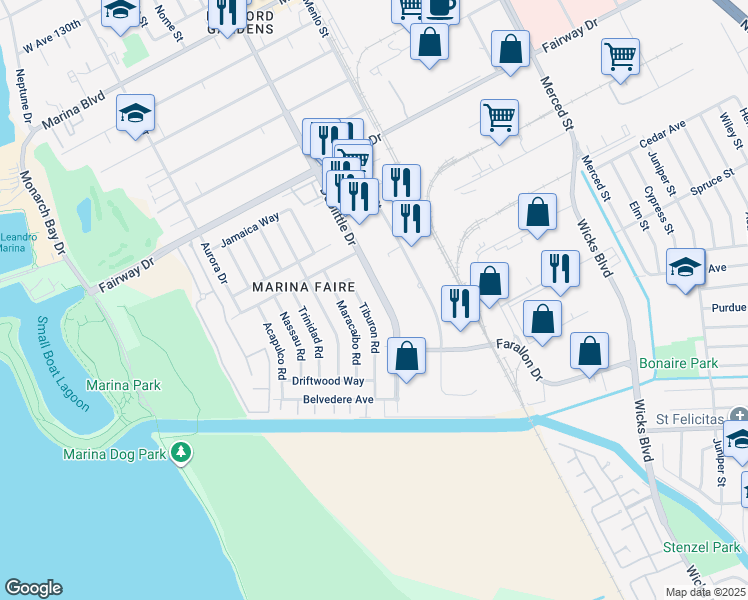Open the school marker at top left corner

tap(120, 11)
